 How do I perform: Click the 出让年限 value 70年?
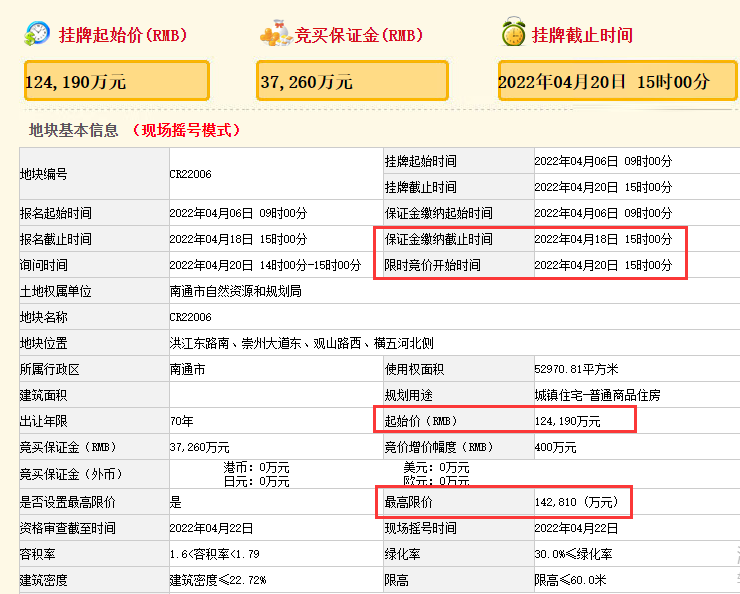tap(182, 421)
